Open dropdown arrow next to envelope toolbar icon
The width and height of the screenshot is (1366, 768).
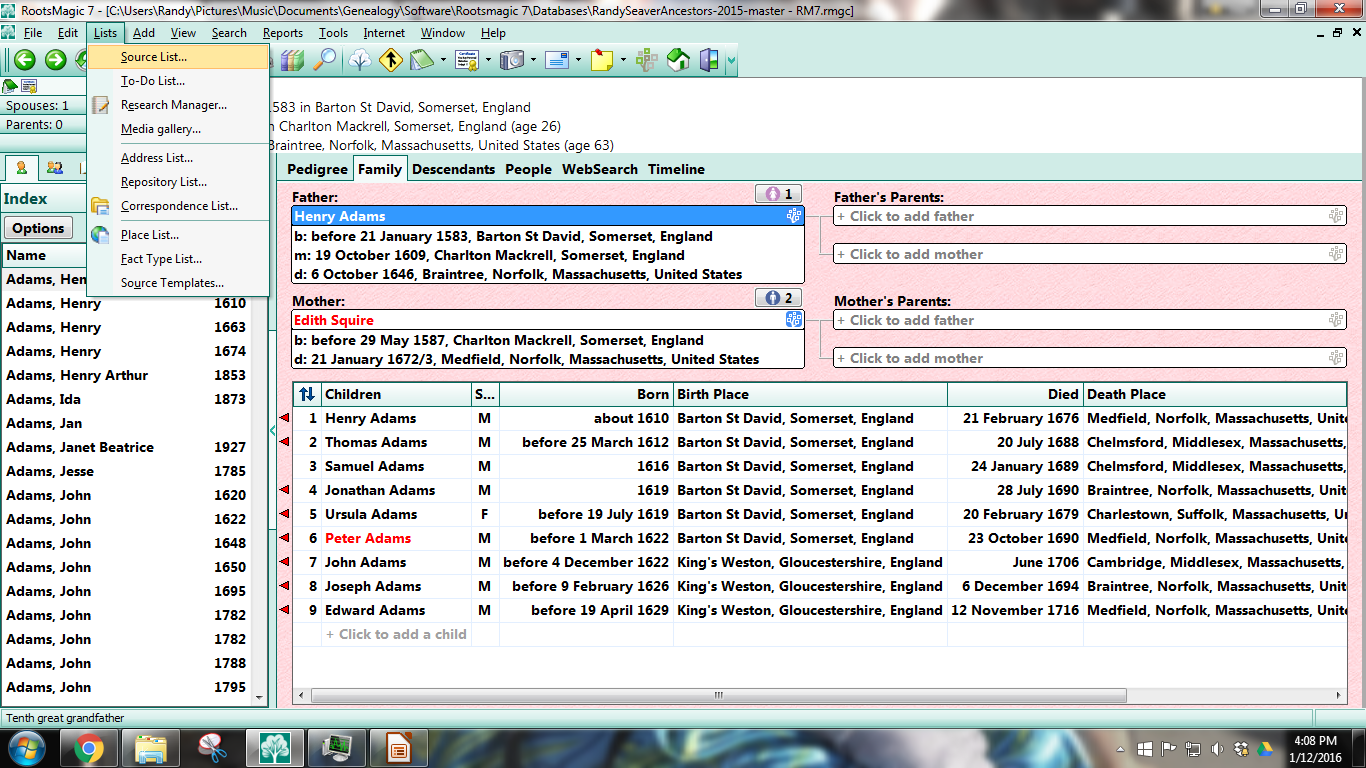(x=578, y=60)
